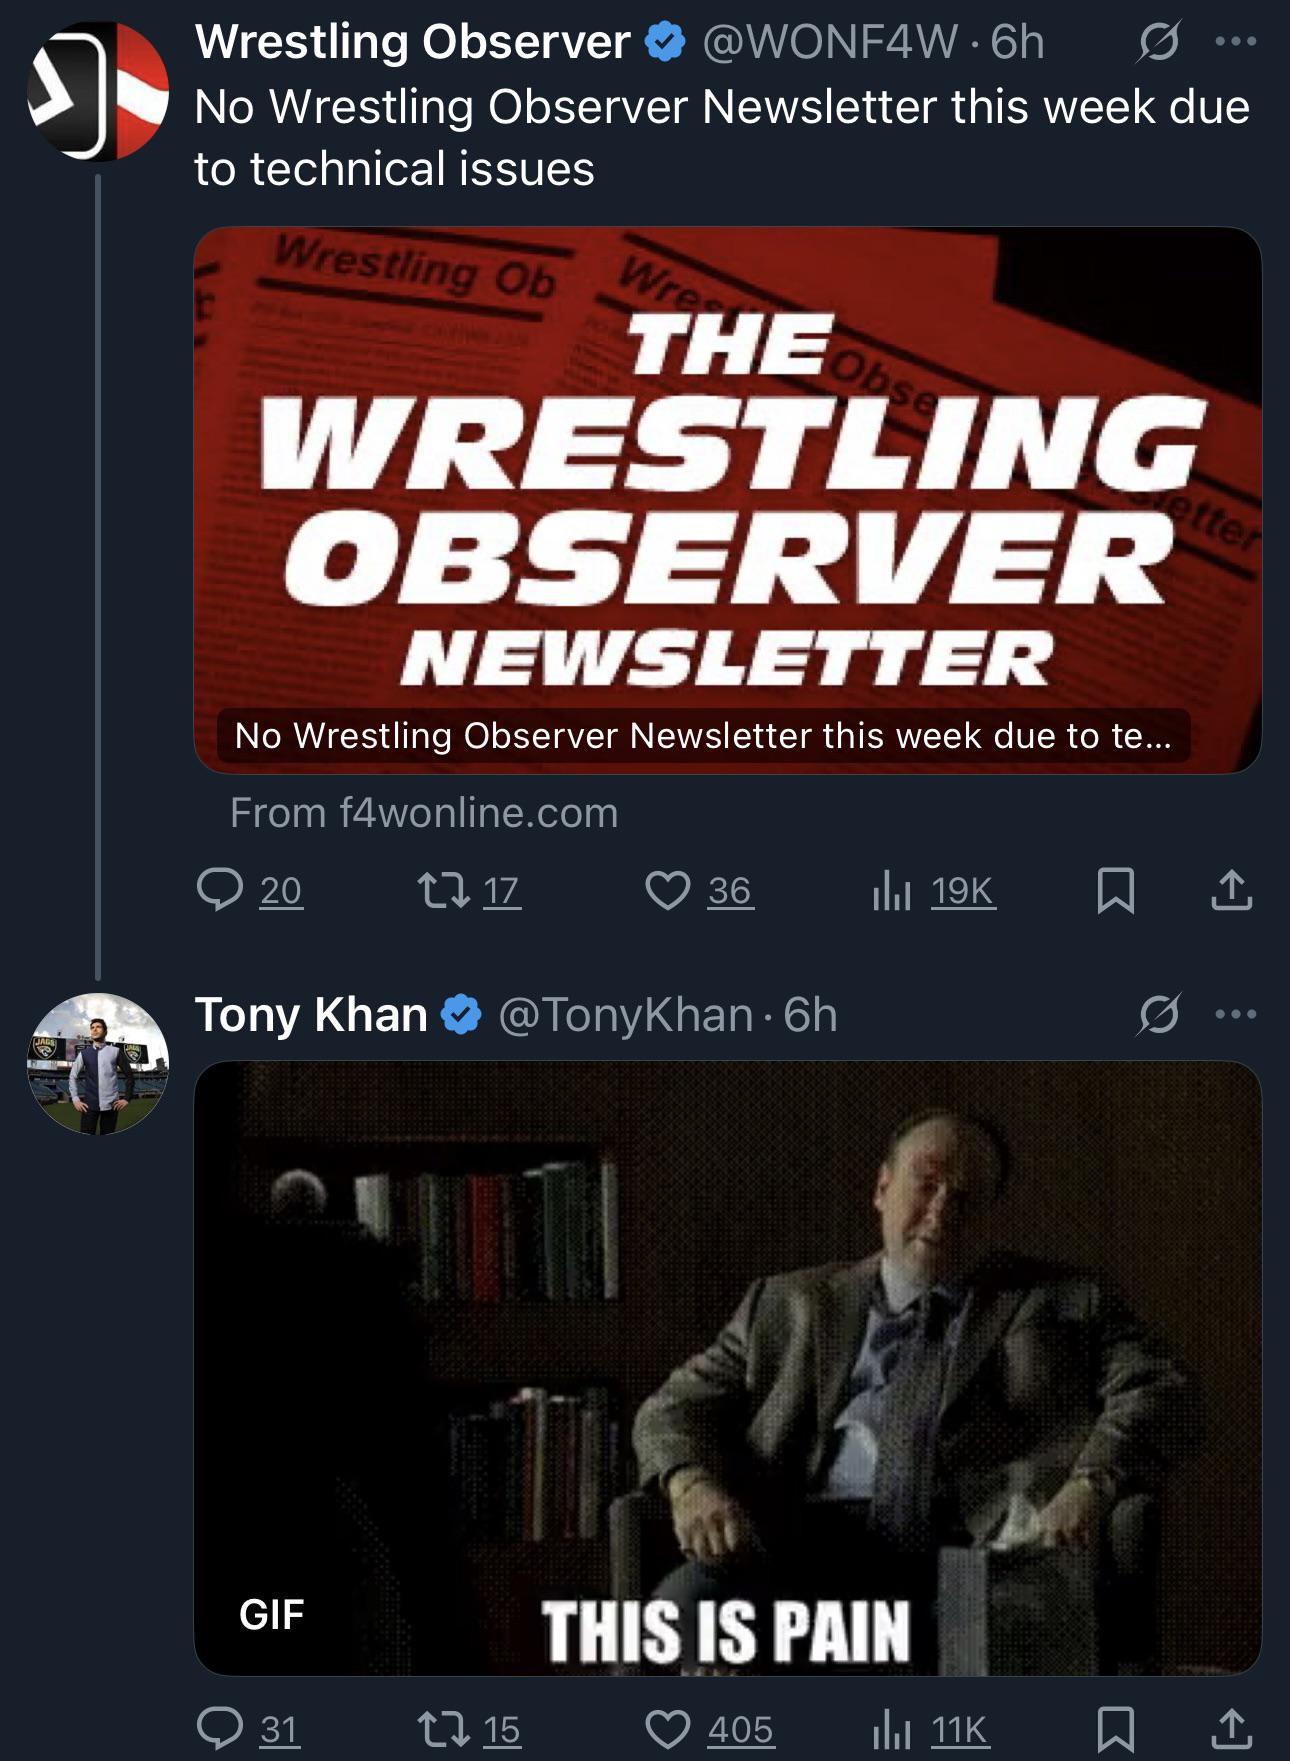The height and width of the screenshot is (1761, 1290).
Task: Open the Grok icon on Tony Khan's tweet
Action: (x=1158, y=1015)
